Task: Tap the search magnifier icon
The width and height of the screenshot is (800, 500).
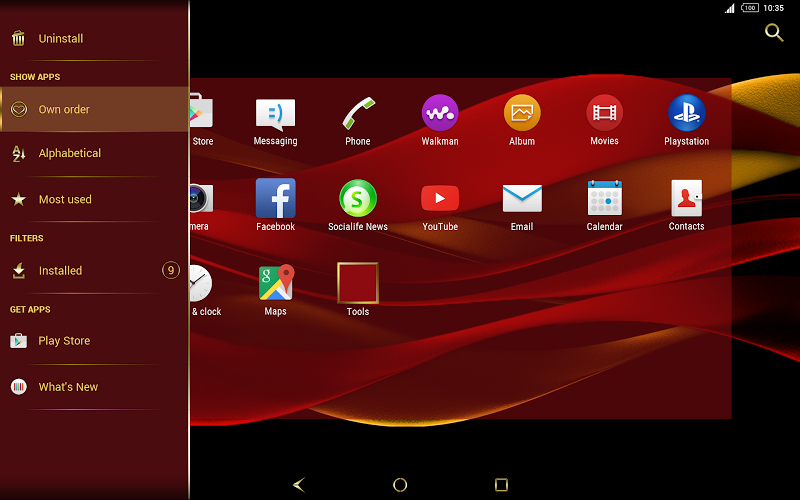Action: click(x=774, y=33)
